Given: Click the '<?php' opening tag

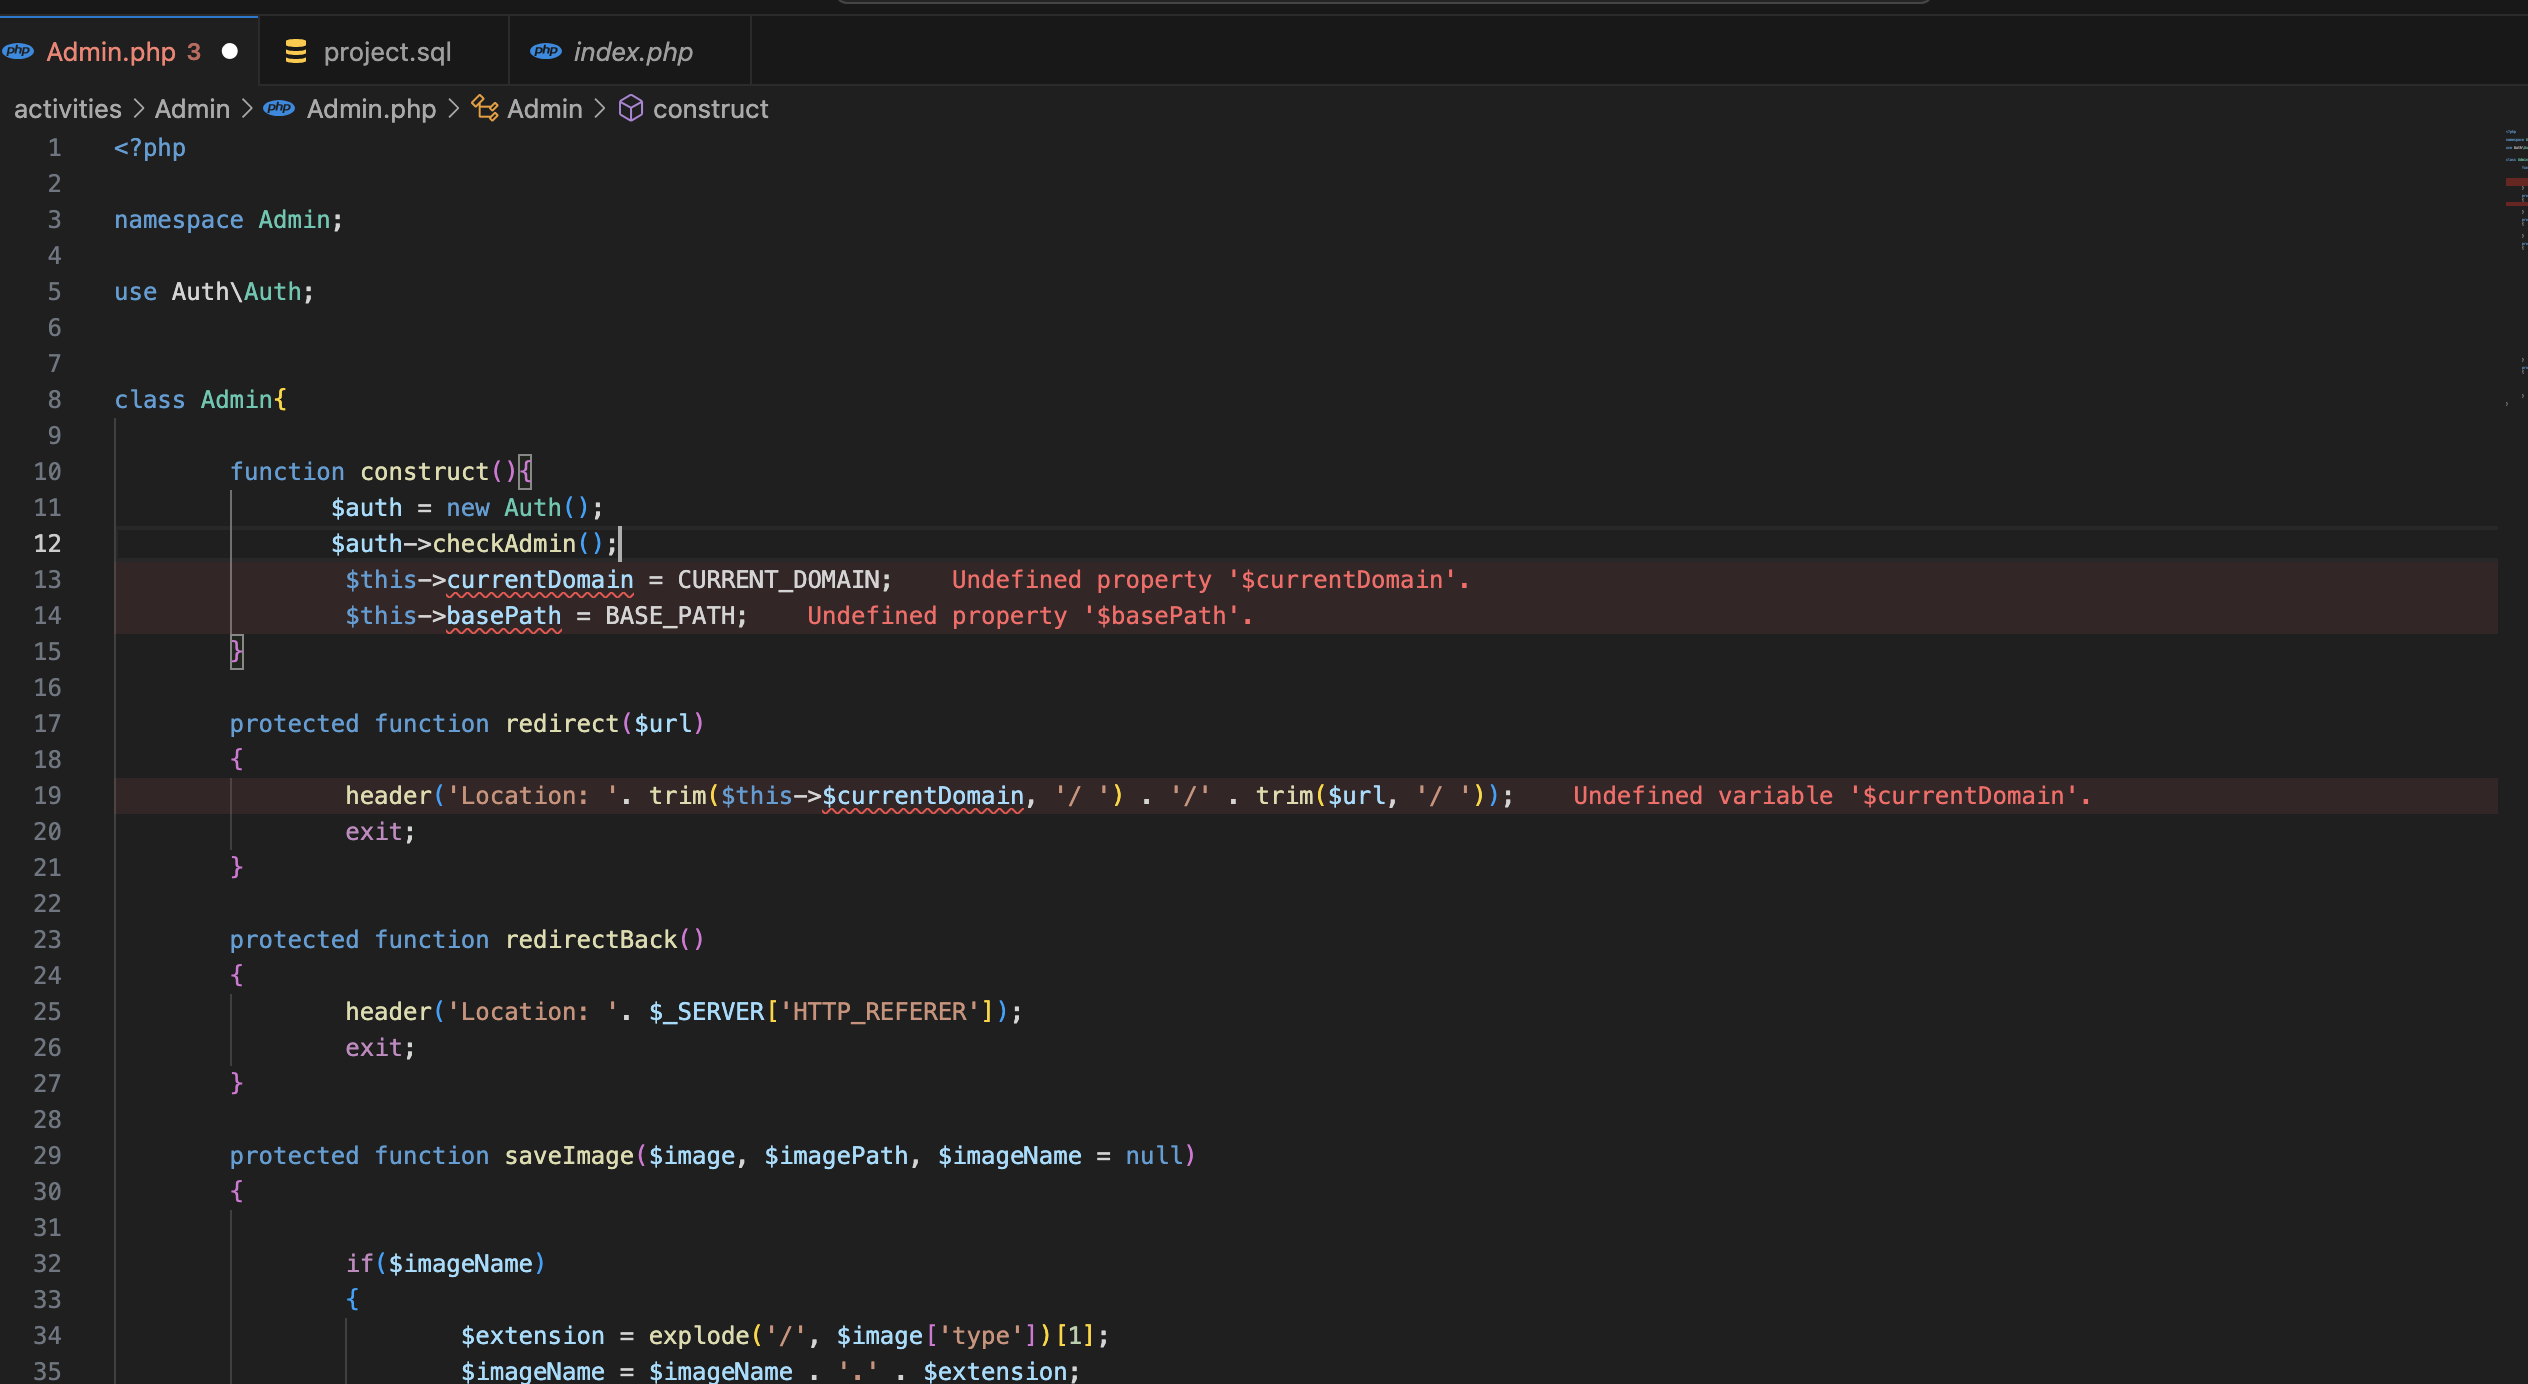Looking at the screenshot, I should point(150,148).
